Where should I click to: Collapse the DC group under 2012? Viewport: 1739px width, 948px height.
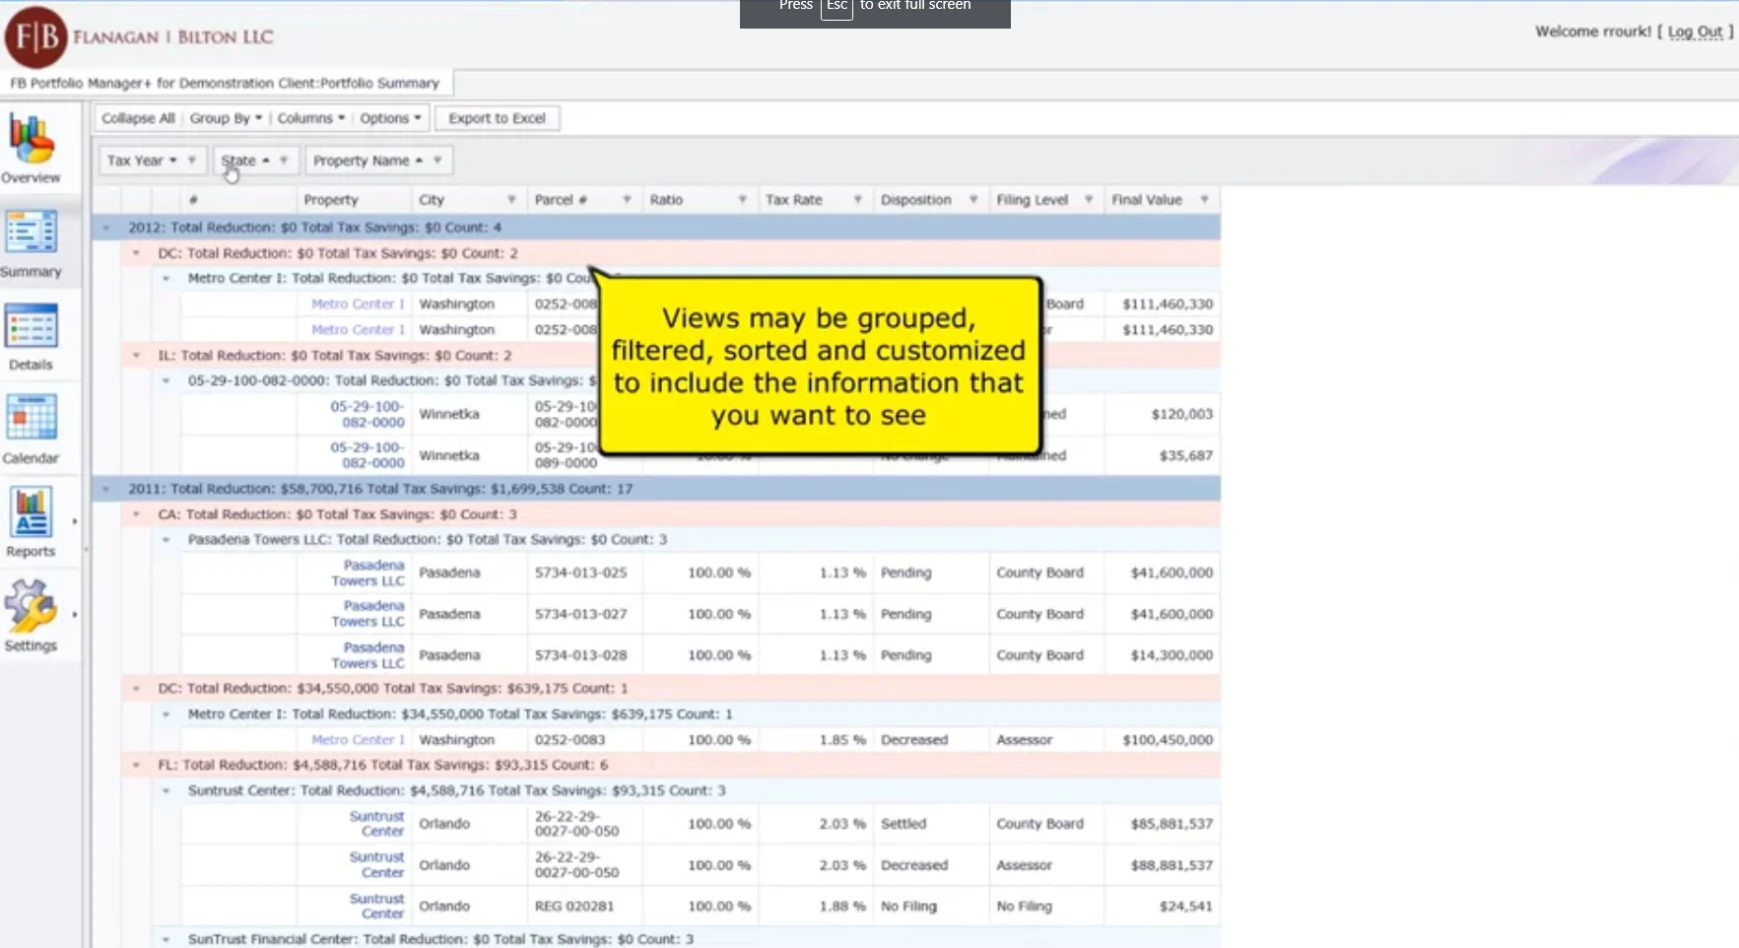[x=135, y=253]
